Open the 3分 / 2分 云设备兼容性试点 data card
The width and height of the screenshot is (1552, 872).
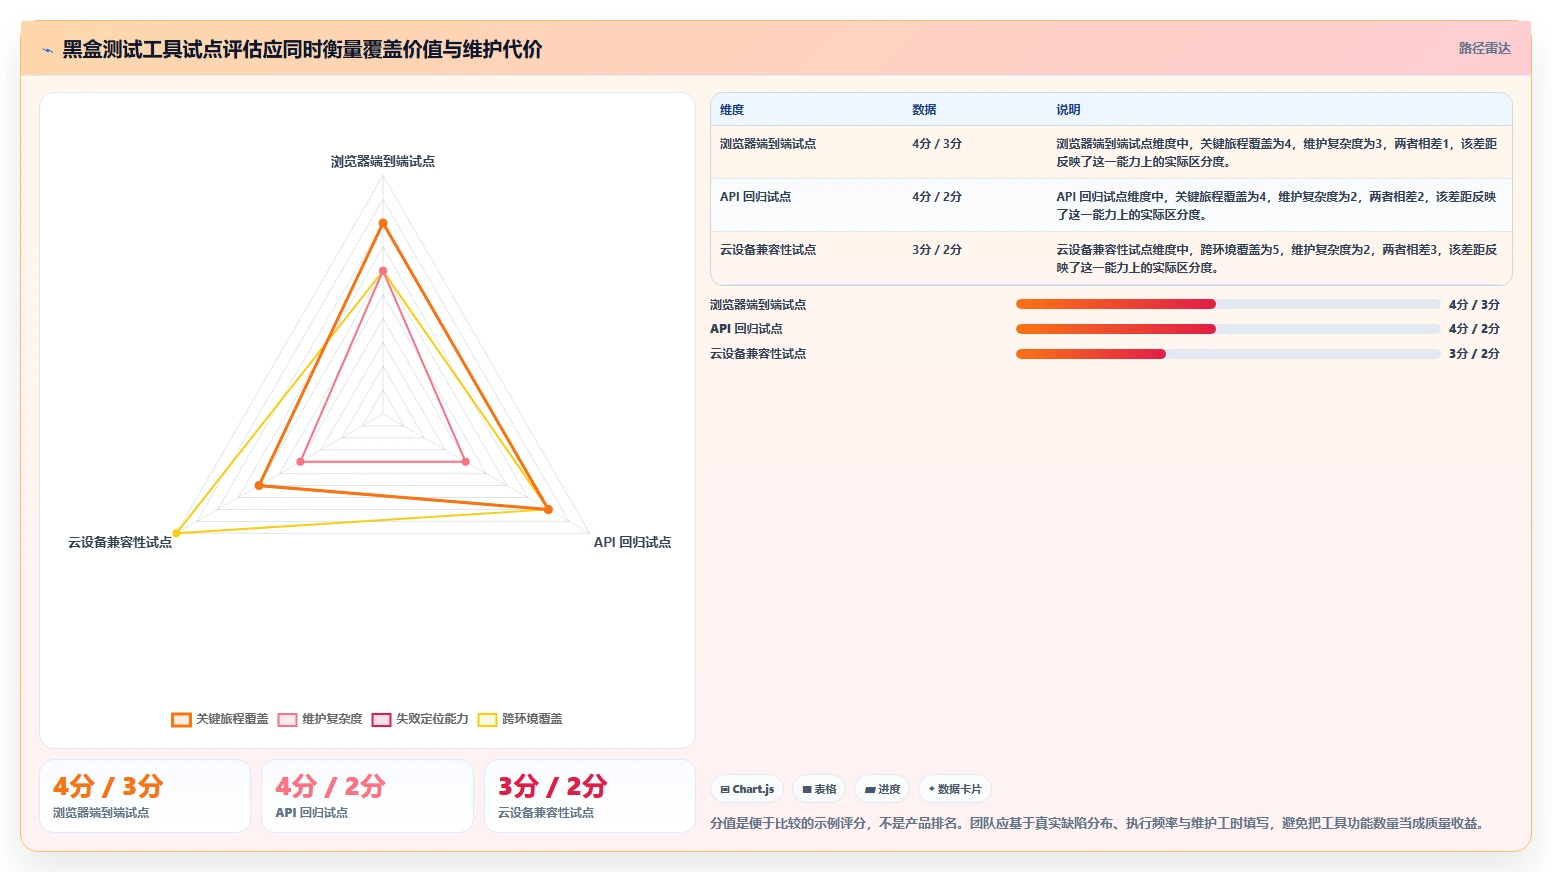(x=589, y=796)
